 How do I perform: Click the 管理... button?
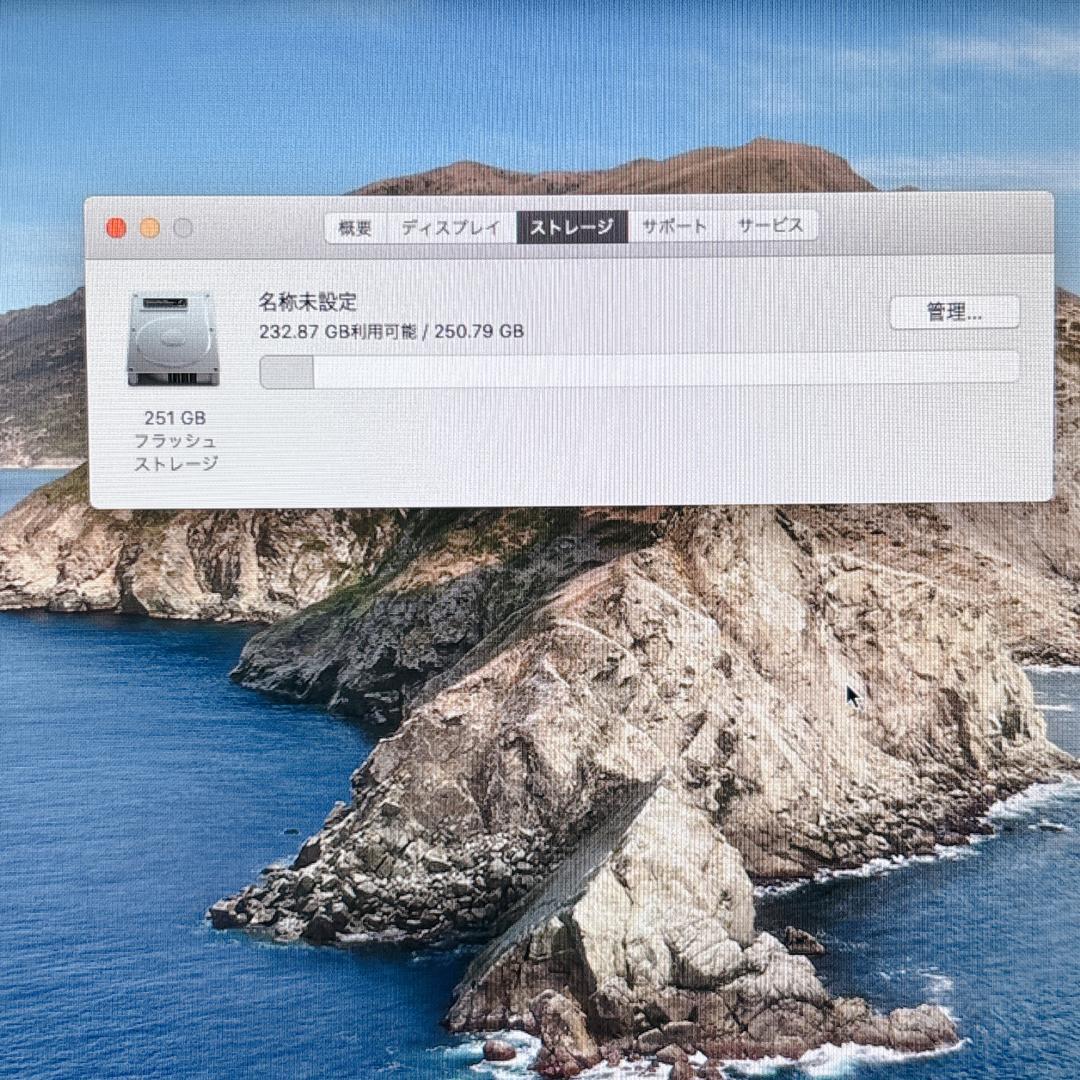coord(957,311)
